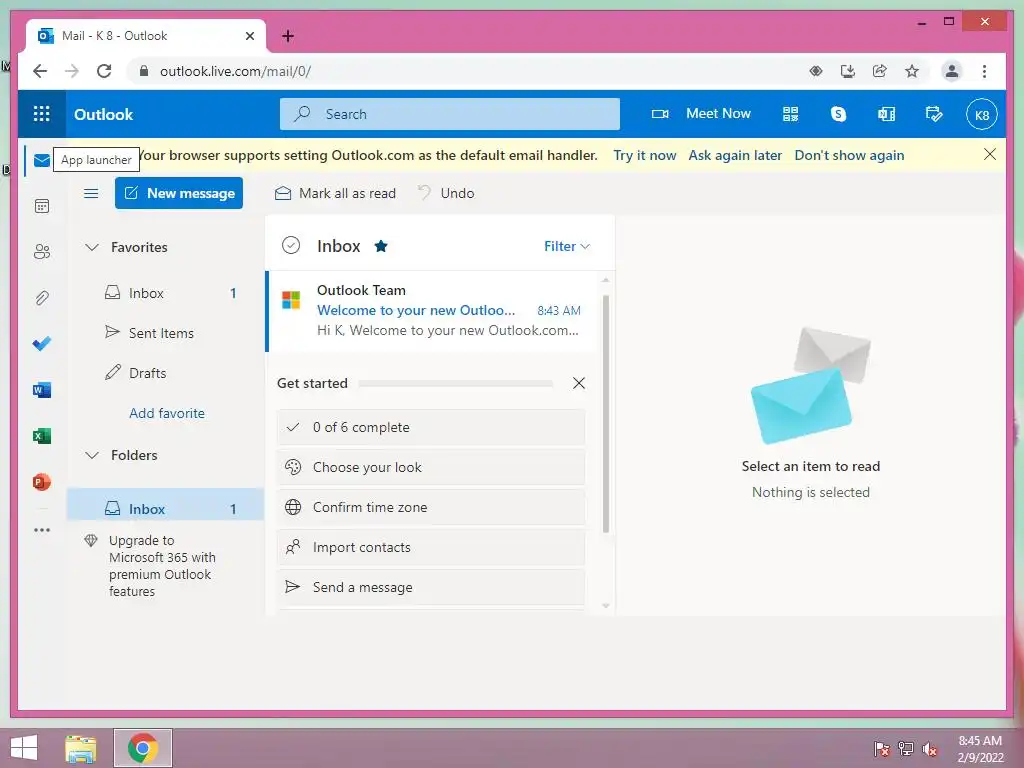
Task: Open the People contacts icon
Action: tap(42, 252)
